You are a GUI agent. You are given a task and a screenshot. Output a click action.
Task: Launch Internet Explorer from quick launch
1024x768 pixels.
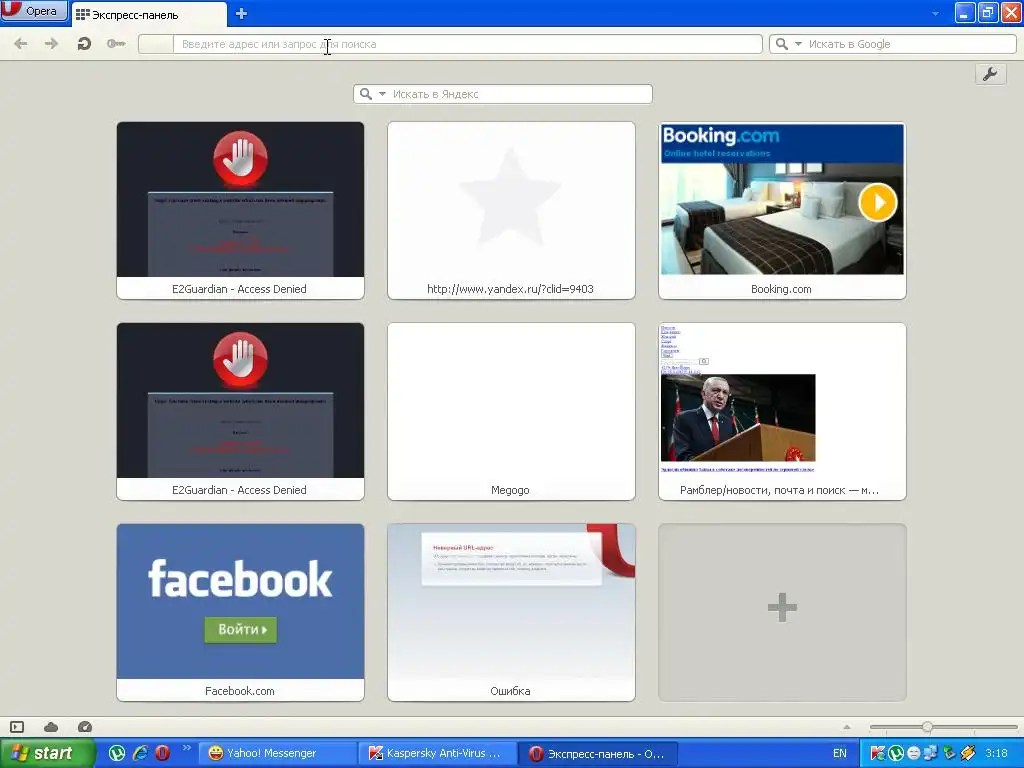[140, 753]
